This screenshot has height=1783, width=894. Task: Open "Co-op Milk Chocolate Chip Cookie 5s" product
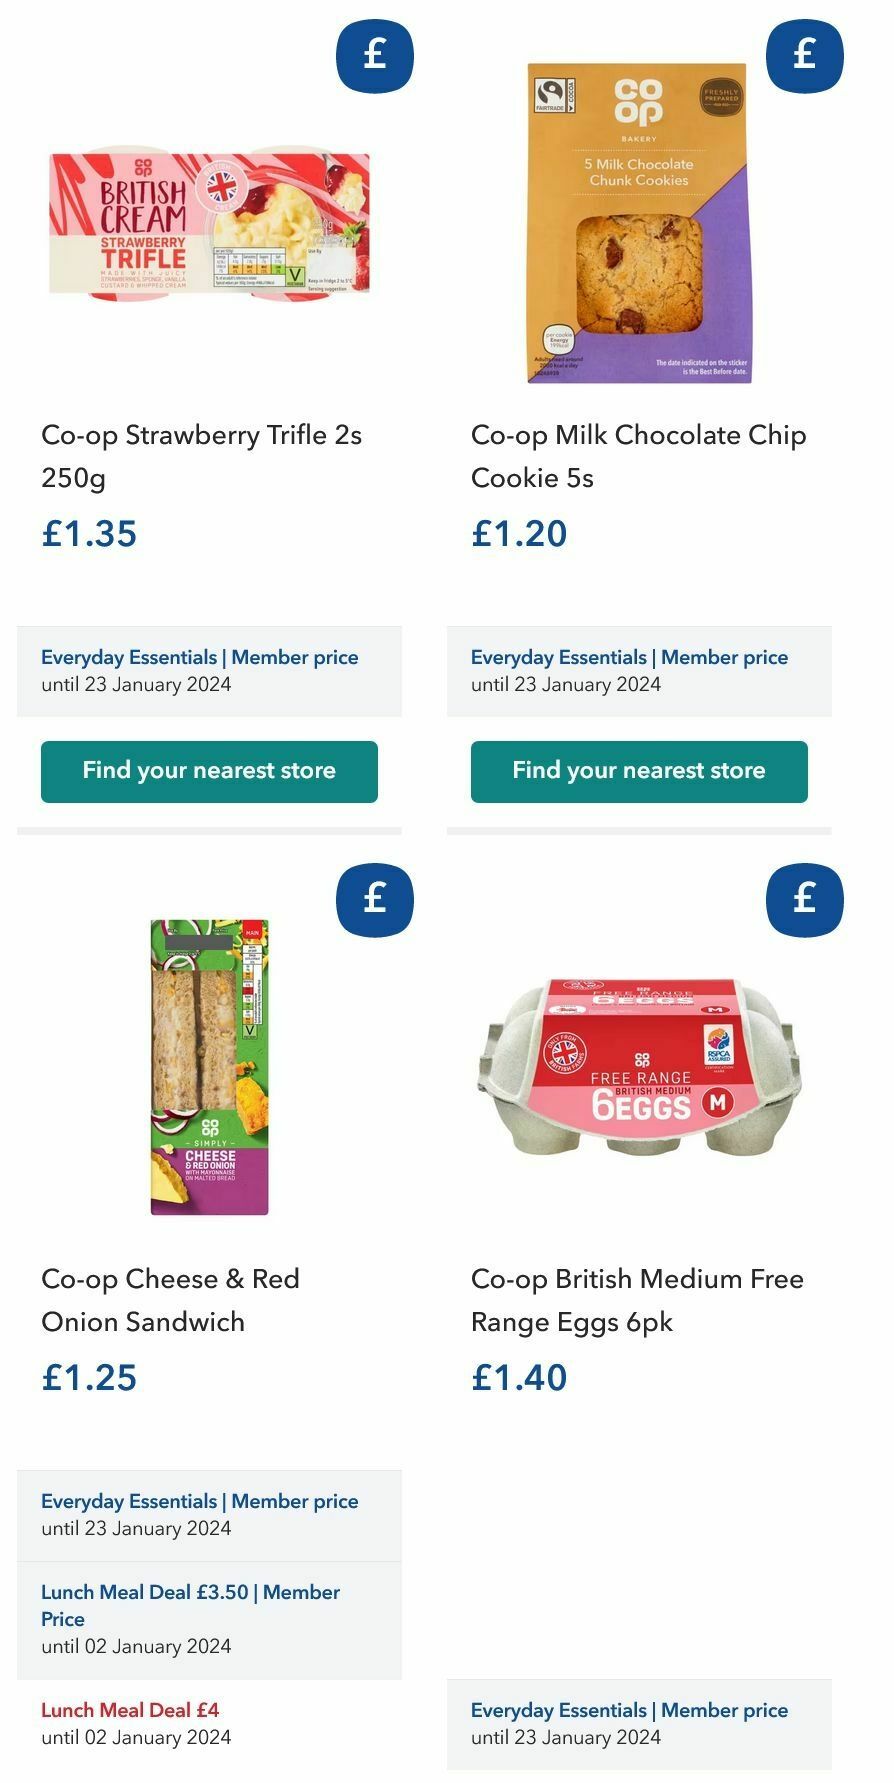638,456
